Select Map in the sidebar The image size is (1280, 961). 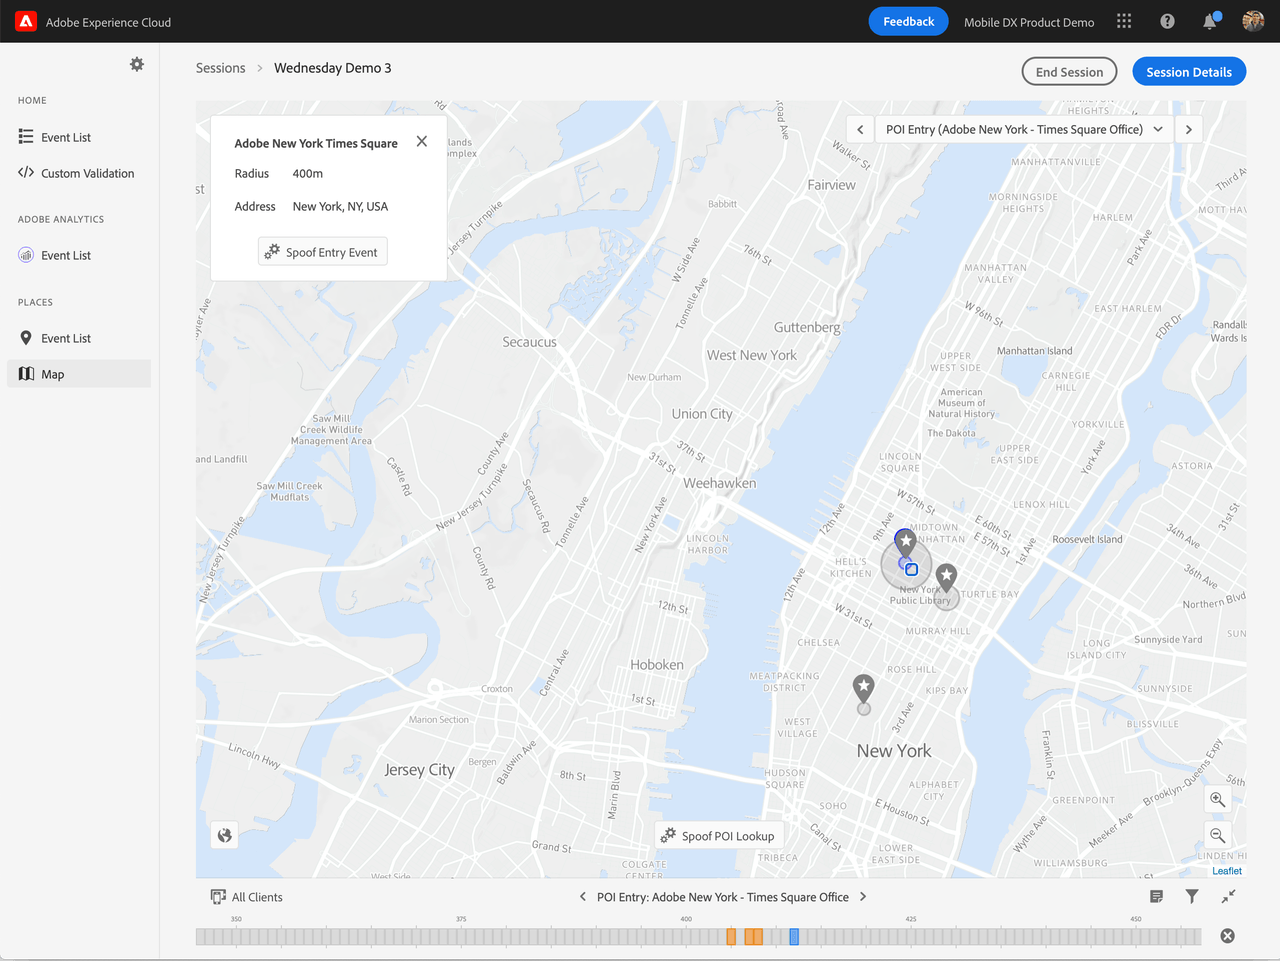click(x=79, y=374)
